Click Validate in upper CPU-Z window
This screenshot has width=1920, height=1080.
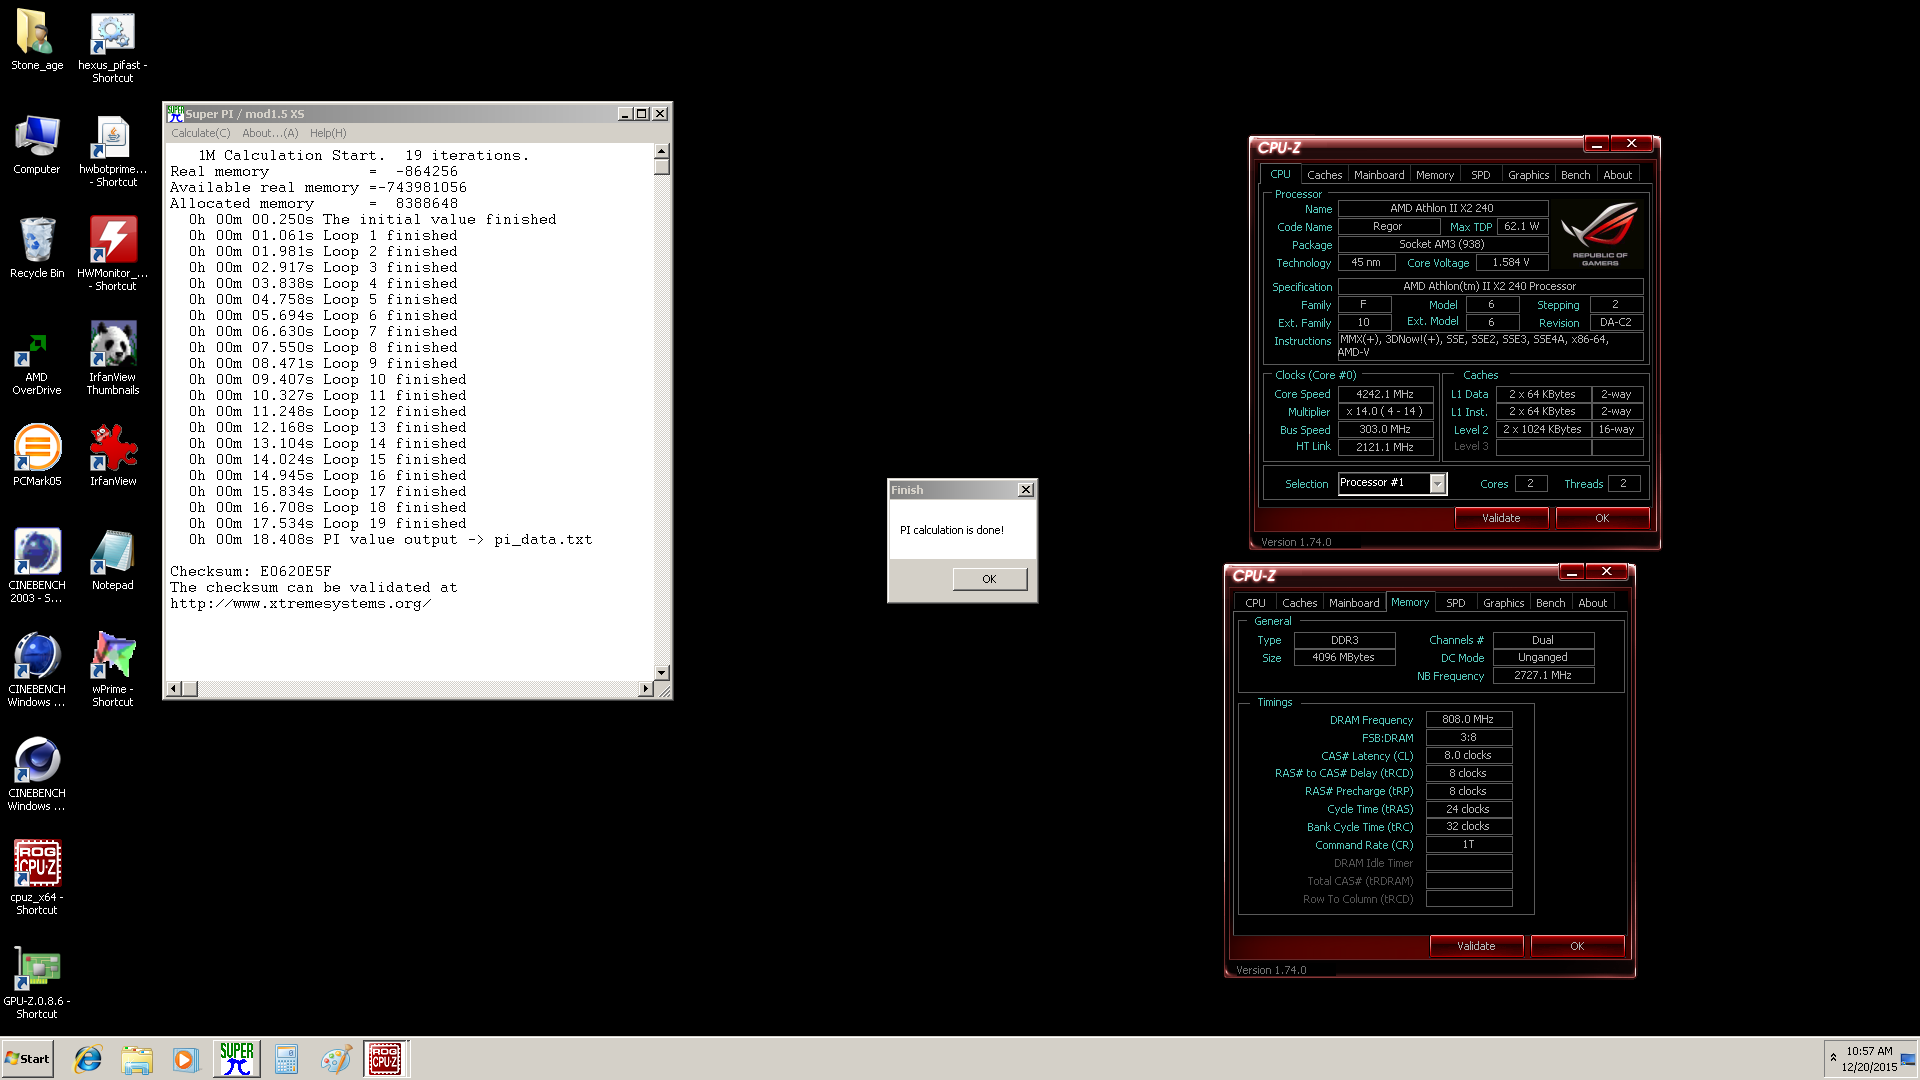[1501, 518]
